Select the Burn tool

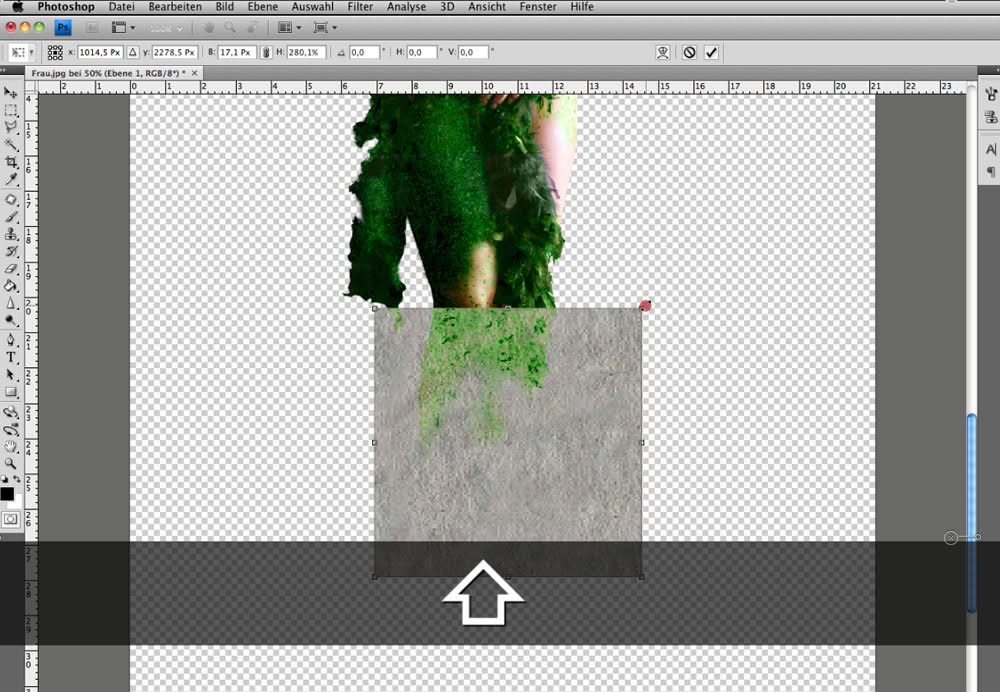pyautogui.click(x=10, y=320)
